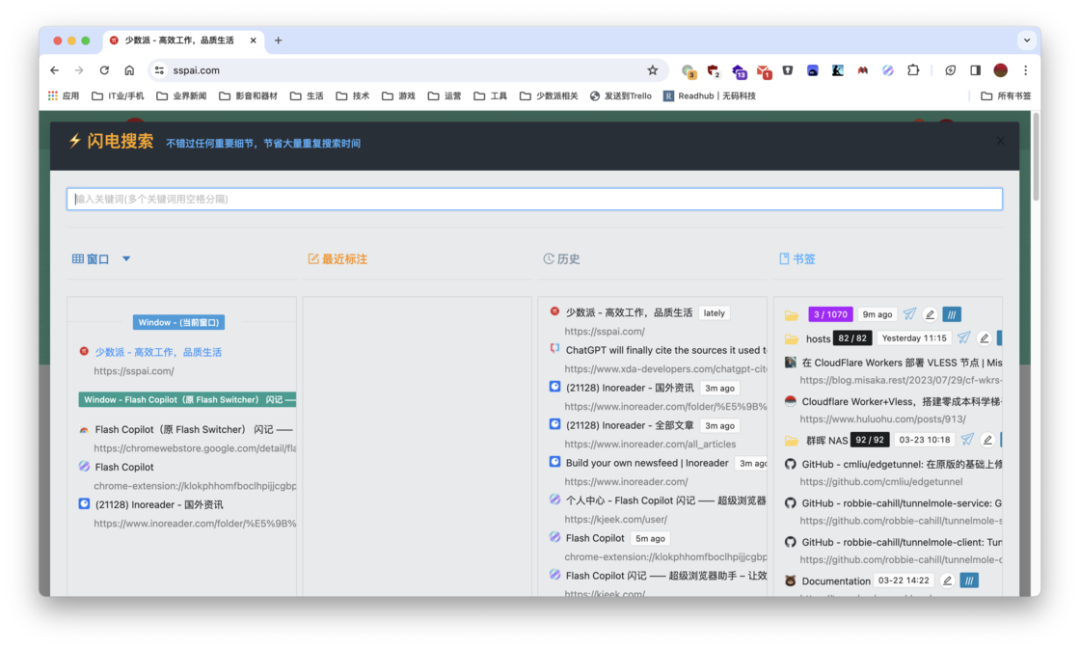Switch to the 书签 tab
The width and height of the screenshot is (1080, 648).
[797, 259]
